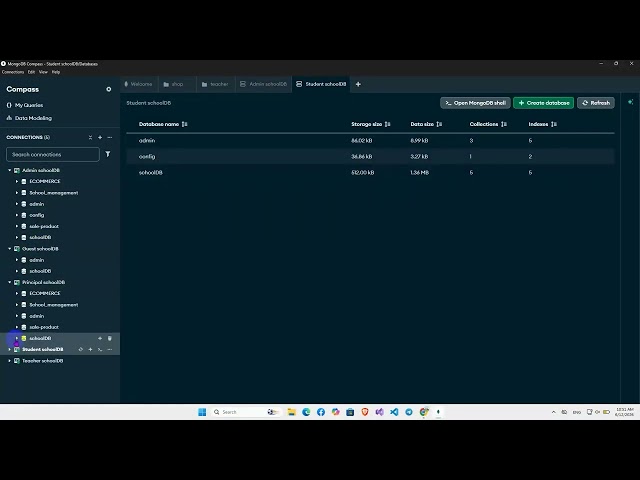Create collection plus icon on highlighted schoolDB row
Viewport: 640px width, 480px height.
100,338
